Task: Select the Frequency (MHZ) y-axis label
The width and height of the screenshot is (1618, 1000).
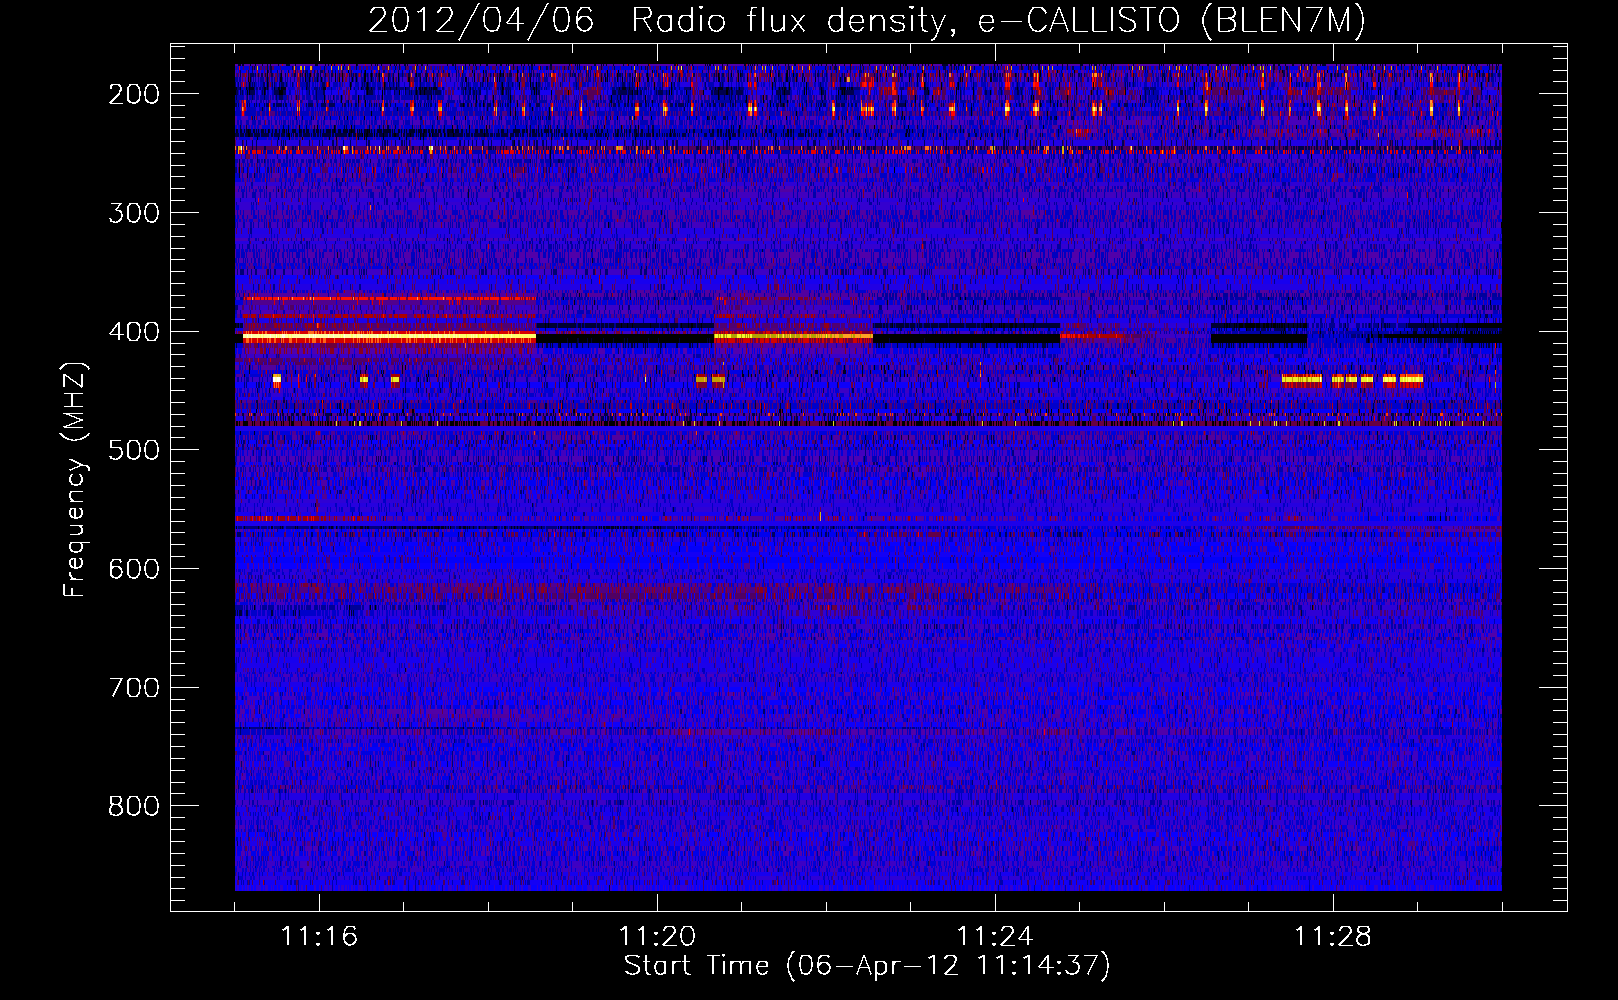Action: tap(75, 480)
